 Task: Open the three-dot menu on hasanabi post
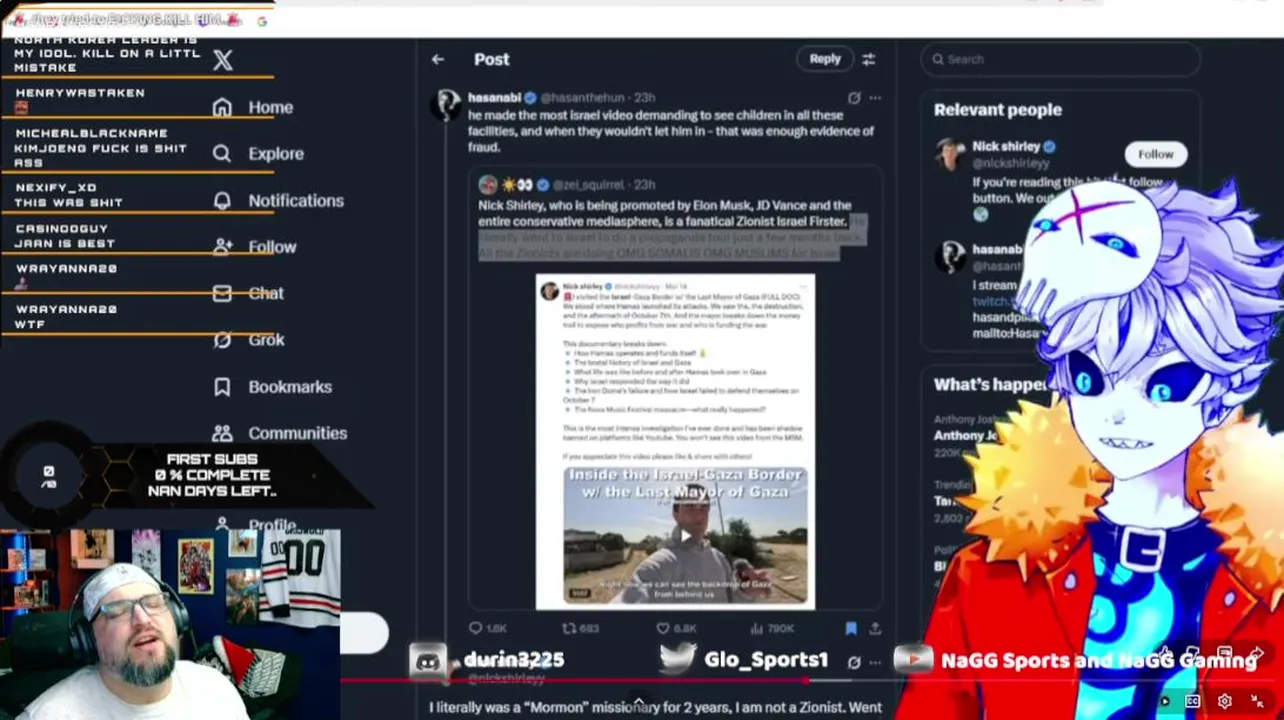[x=875, y=98]
